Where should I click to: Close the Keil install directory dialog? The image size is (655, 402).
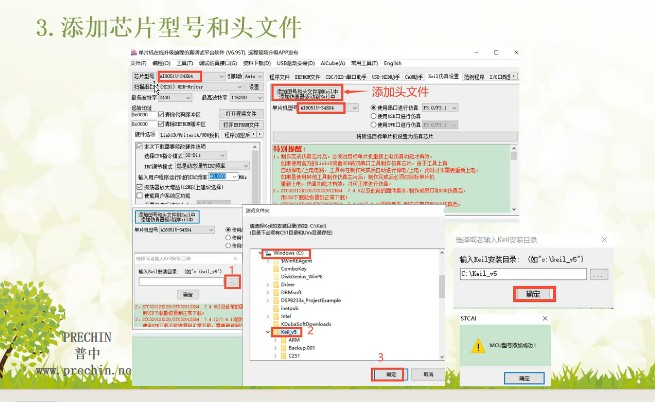(x=604, y=239)
